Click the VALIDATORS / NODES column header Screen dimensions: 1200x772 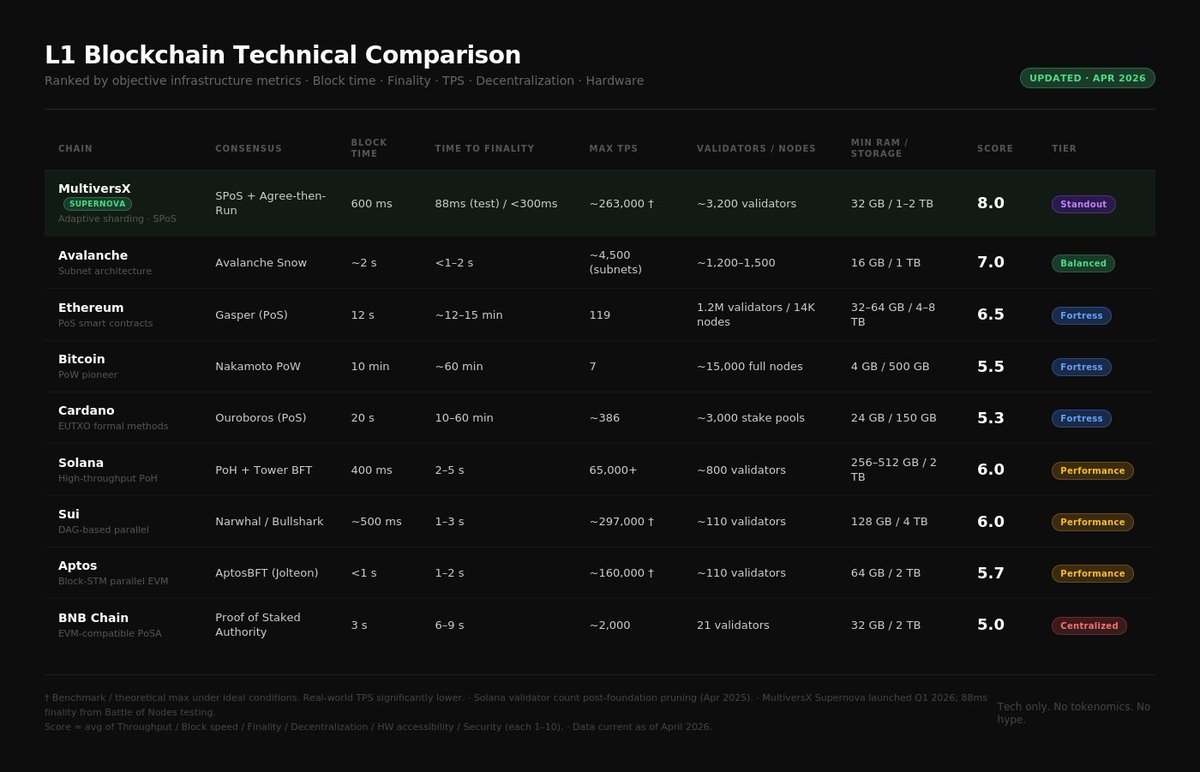[756, 149]
